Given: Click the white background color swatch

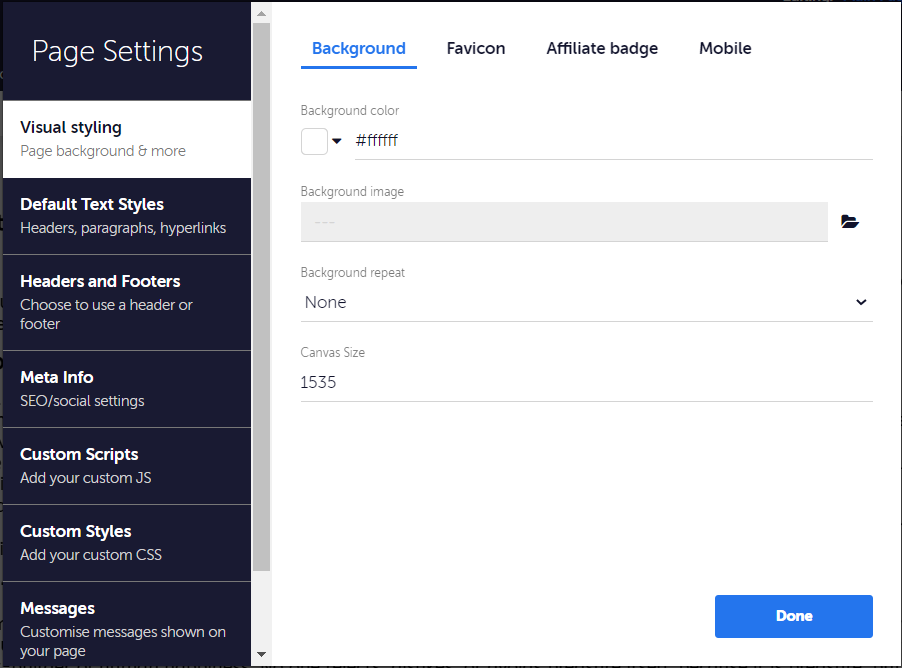Looking at the screenshot, I should tap(314, 141).
